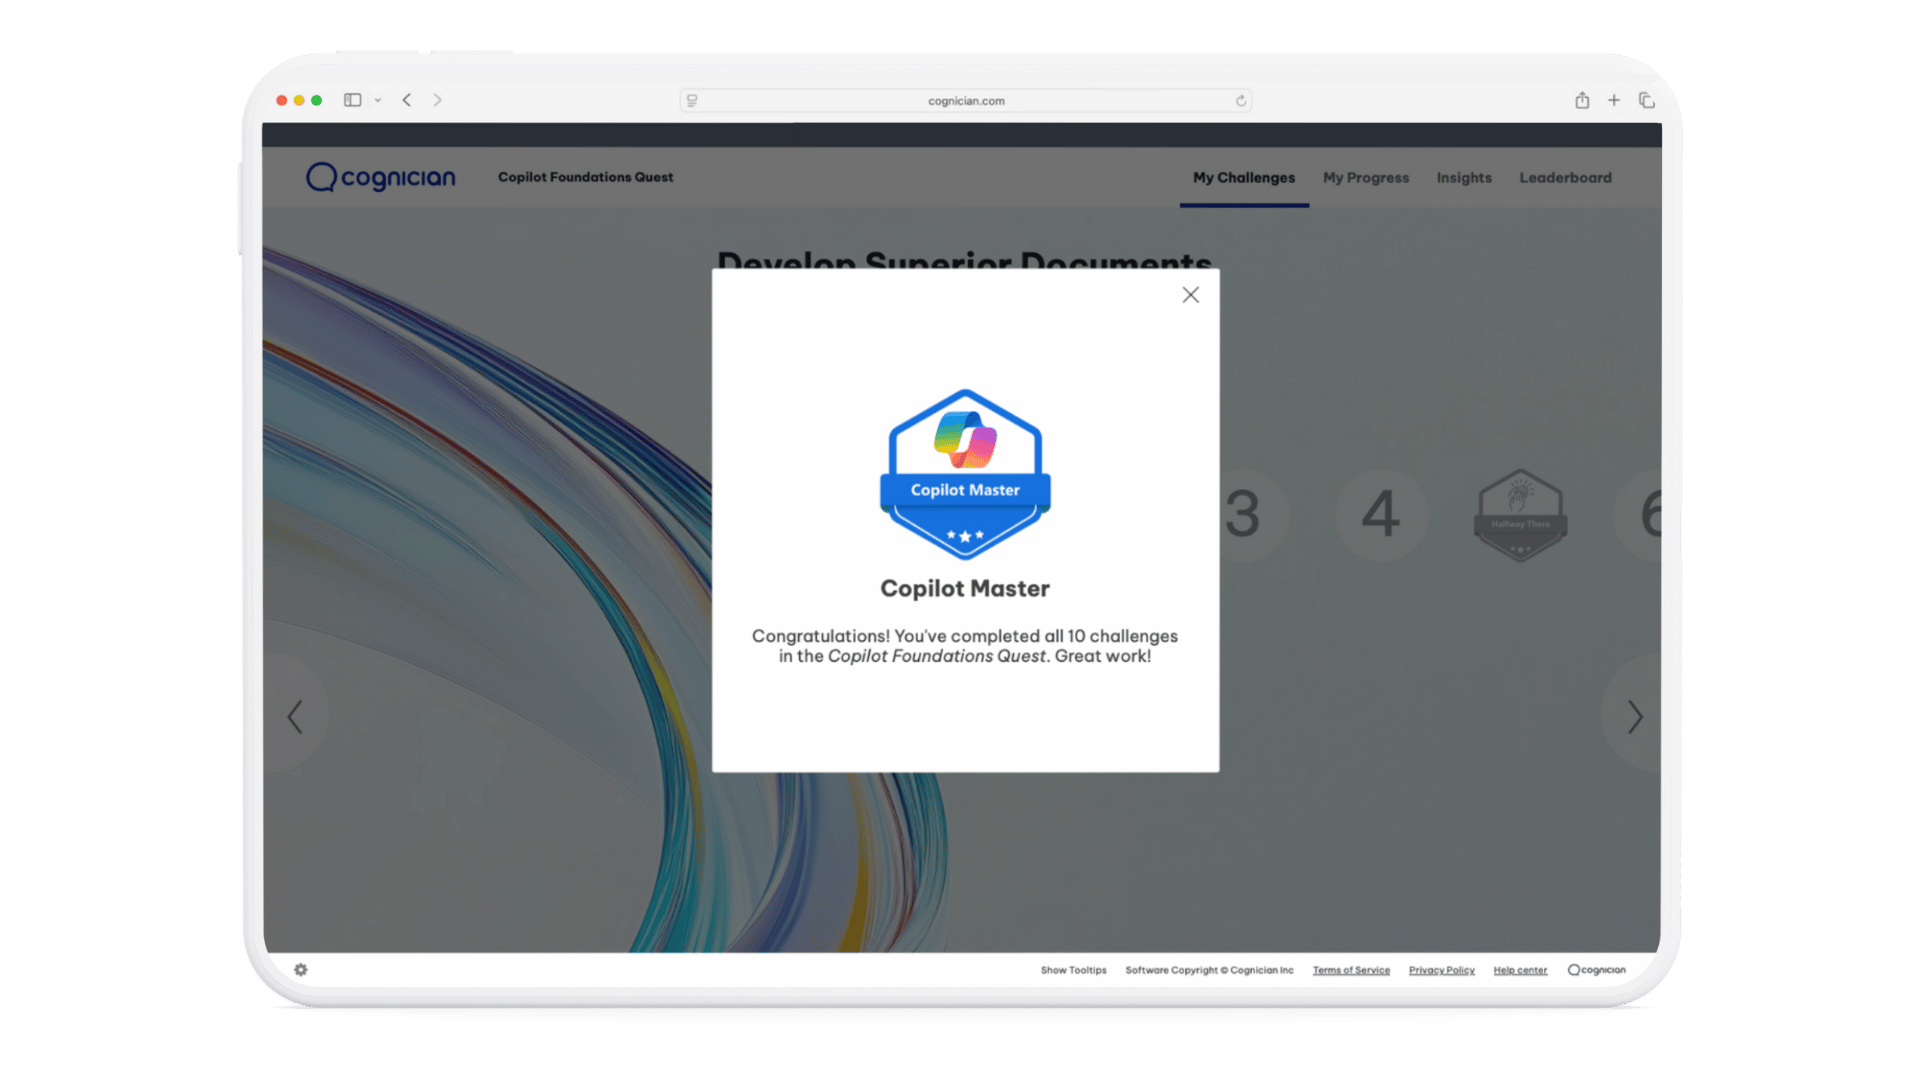
Task: Select the Copilot Foundations Quest title
Action: coord(586,177)
